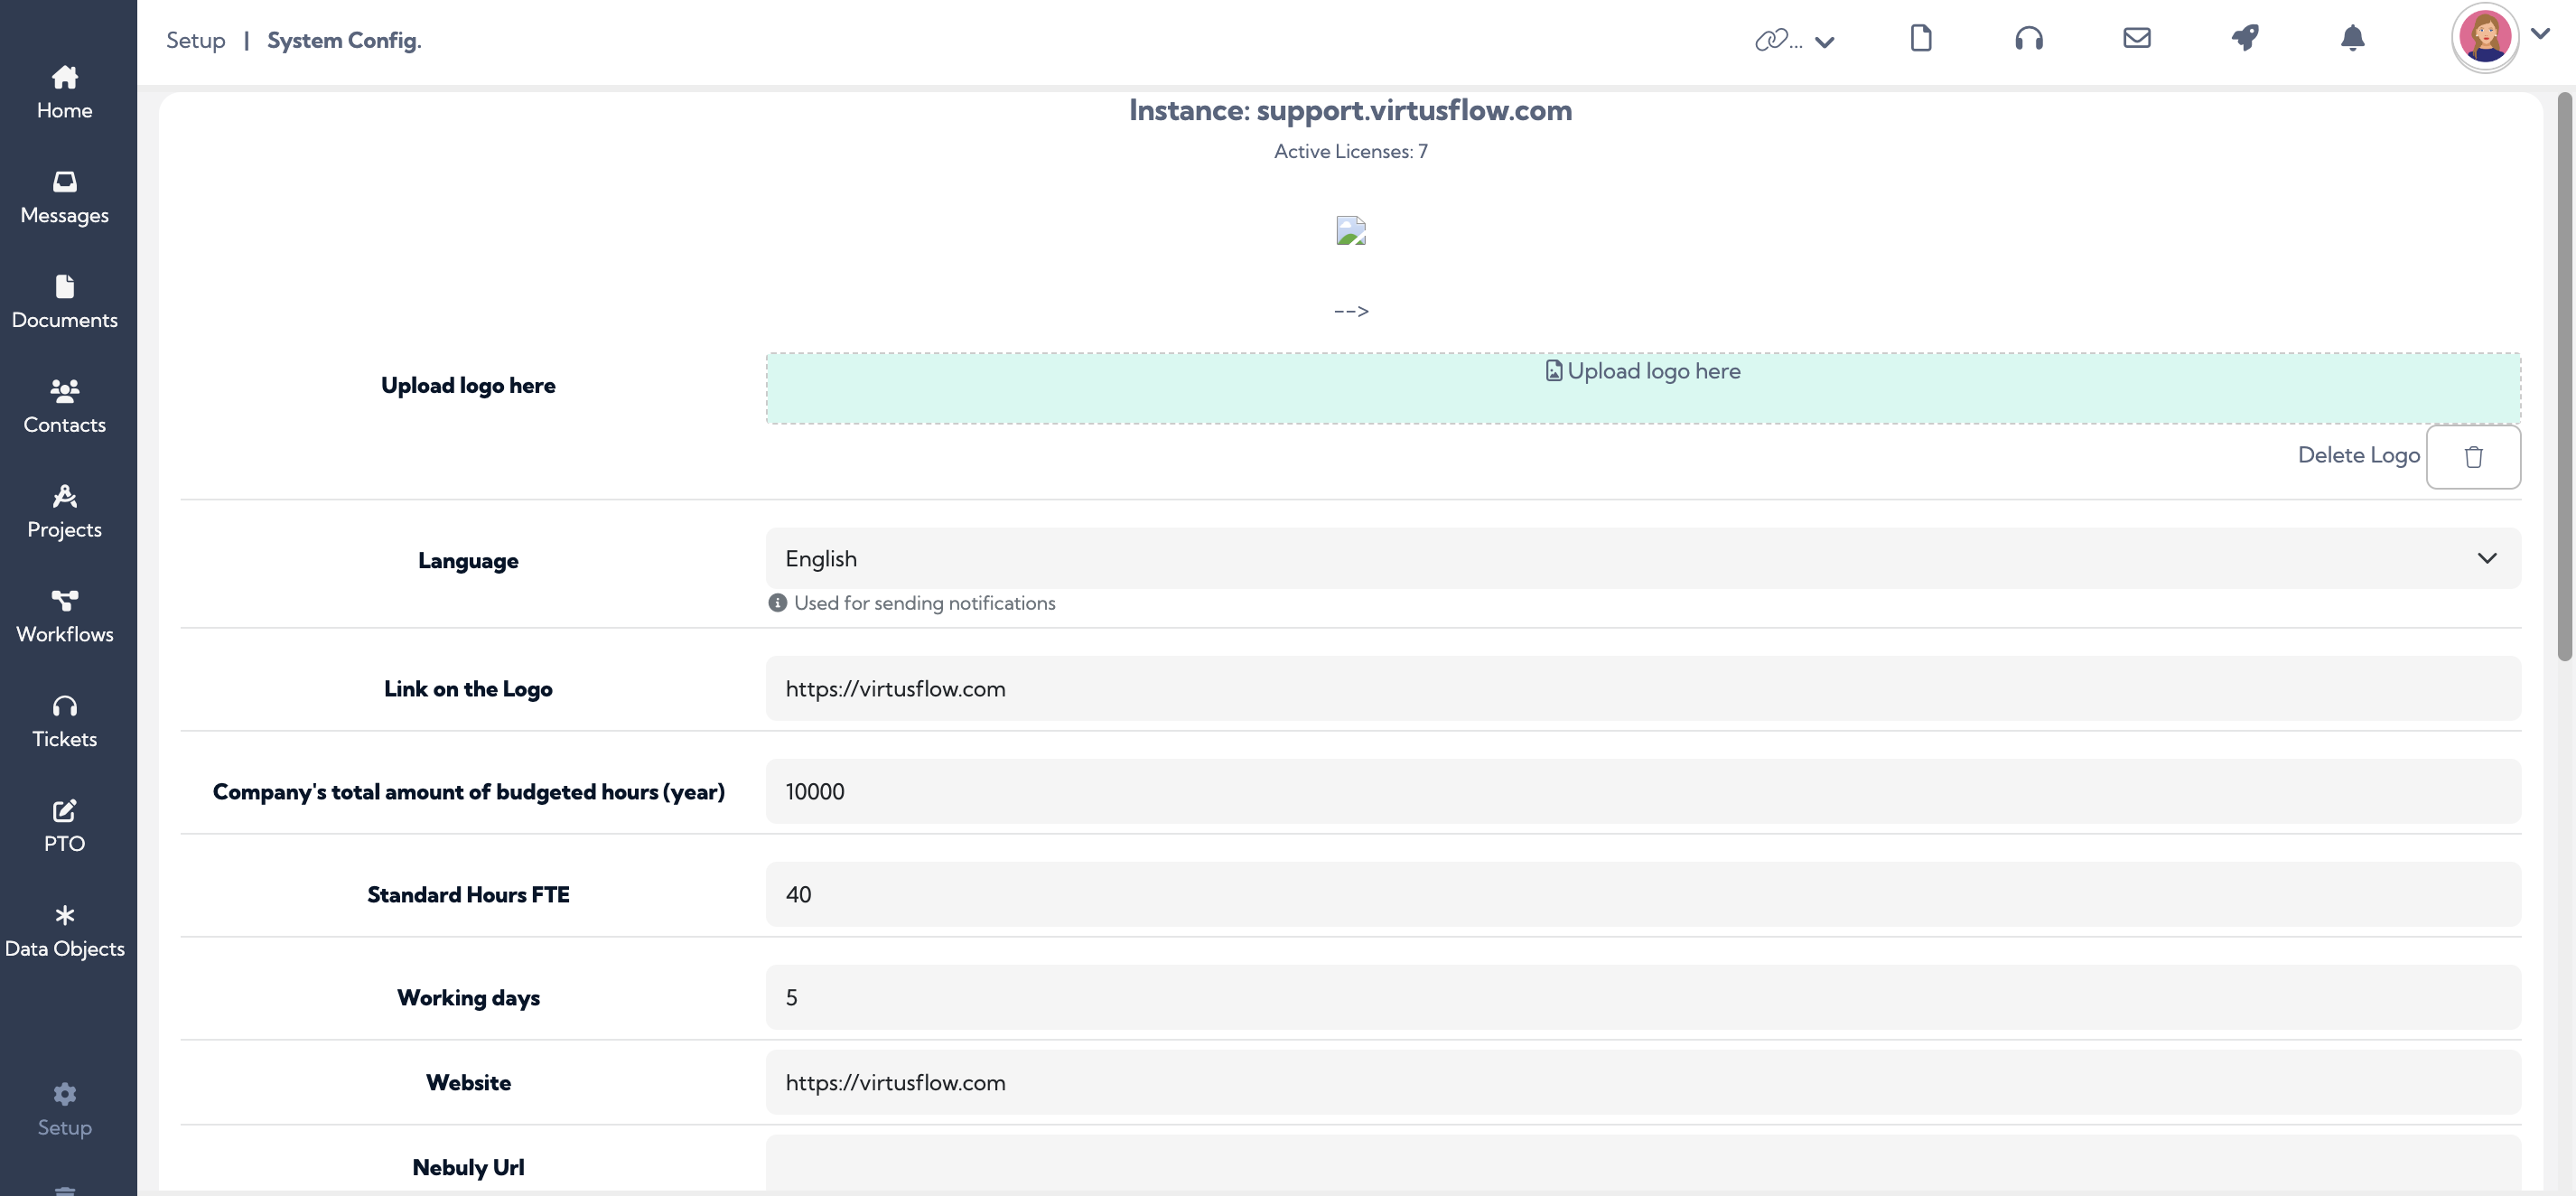Click the Setup breadcrumb link
Image resolution: width=2576 pixels, height=1196 pixels.
tap(196, 40)
